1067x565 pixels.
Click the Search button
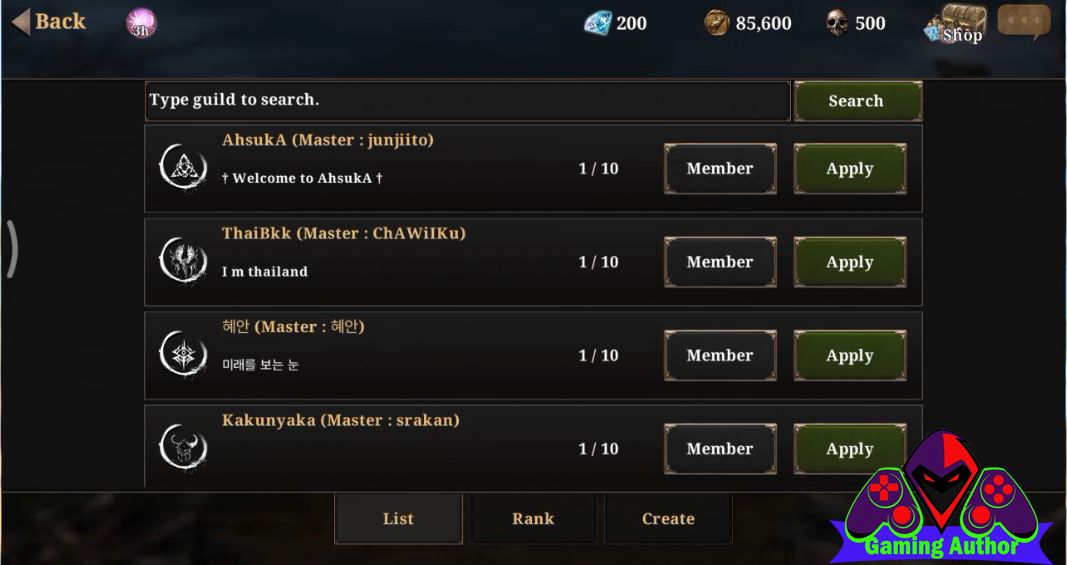coord(858,101)
